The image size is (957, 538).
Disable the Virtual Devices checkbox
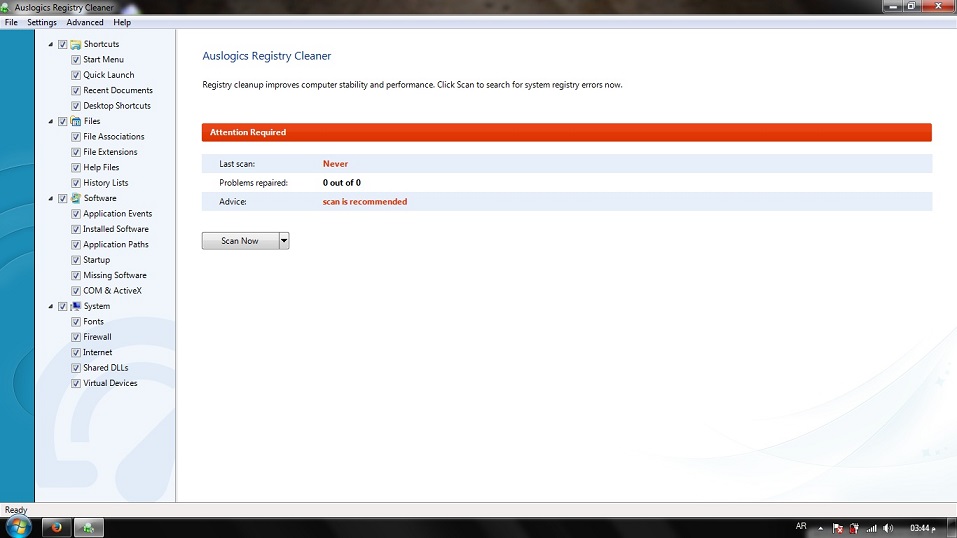point(76,384)
